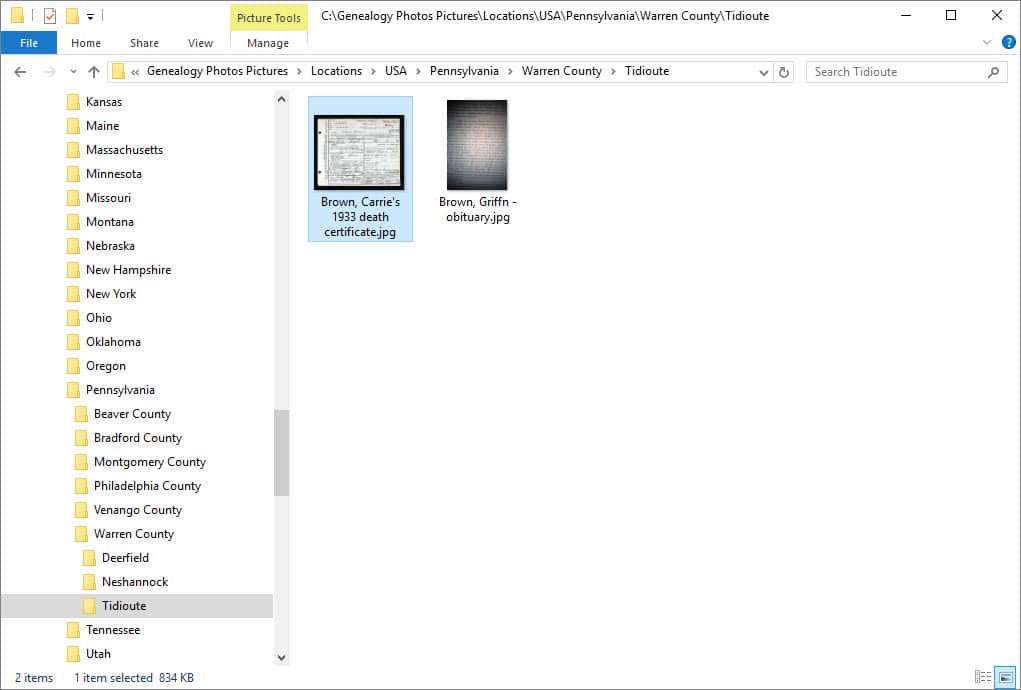Click the Picture Tools contextual tab header

click(268, 18)
